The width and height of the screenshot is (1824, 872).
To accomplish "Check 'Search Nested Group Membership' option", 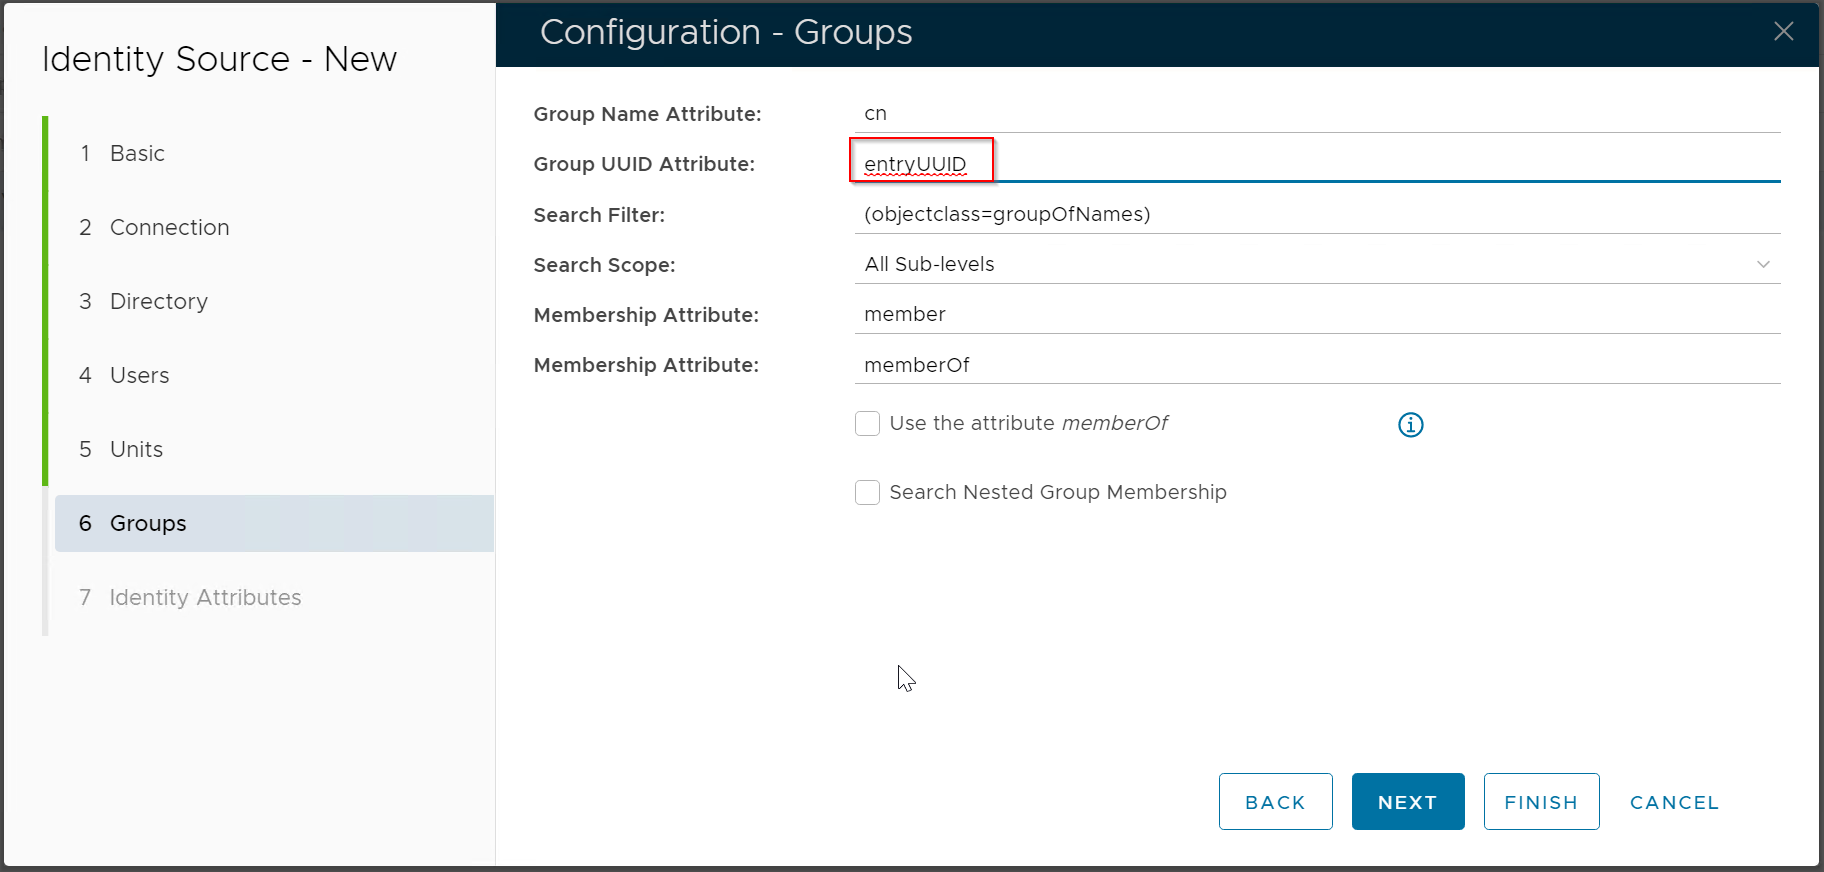I will tap(867, 493).
